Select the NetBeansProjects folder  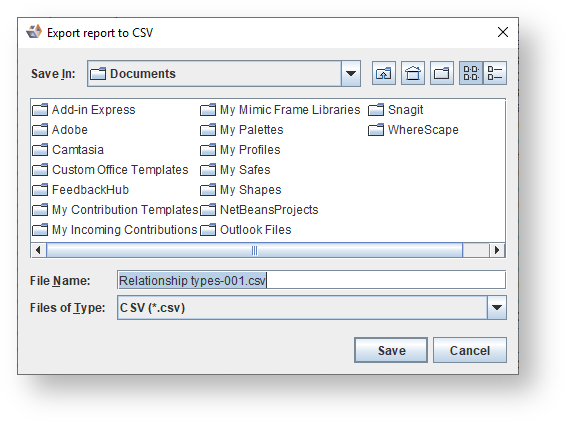tap(259, 210)
